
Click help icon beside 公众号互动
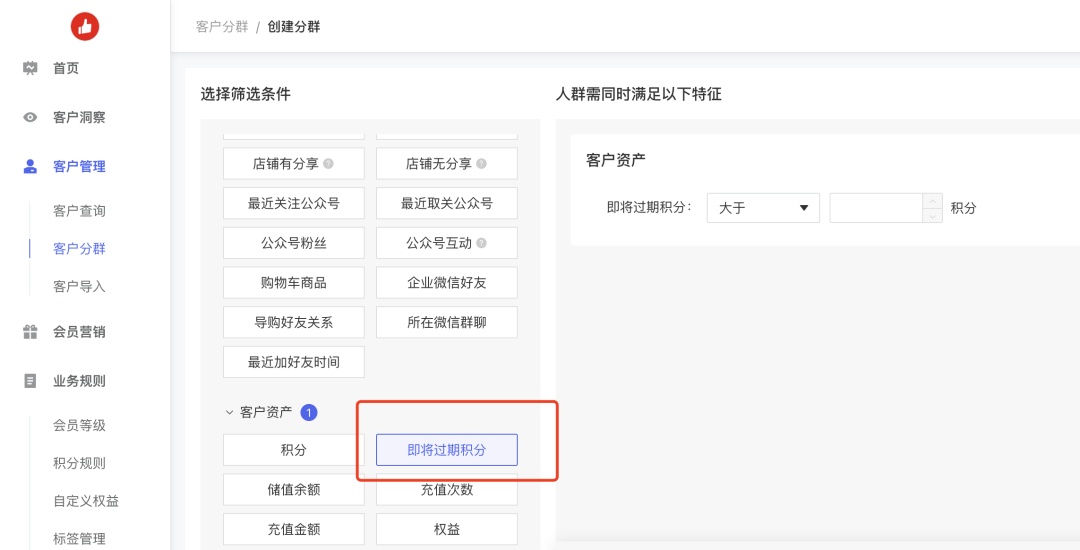click(481, 243)
